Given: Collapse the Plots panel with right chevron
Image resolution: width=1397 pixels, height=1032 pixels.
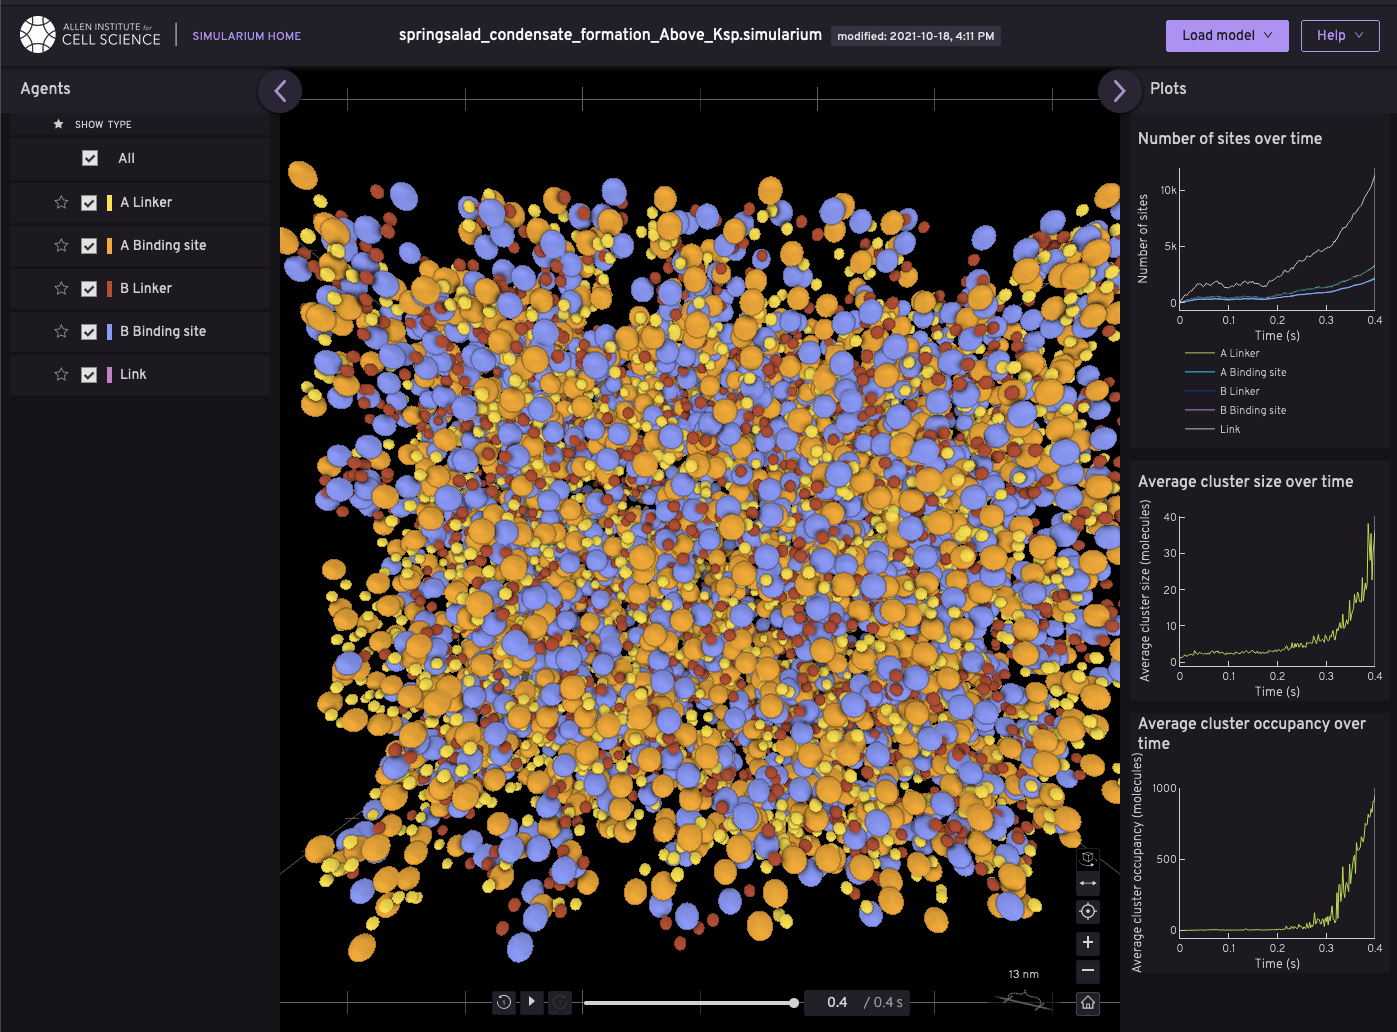Looking at the screenshot, I should 1119,90.
